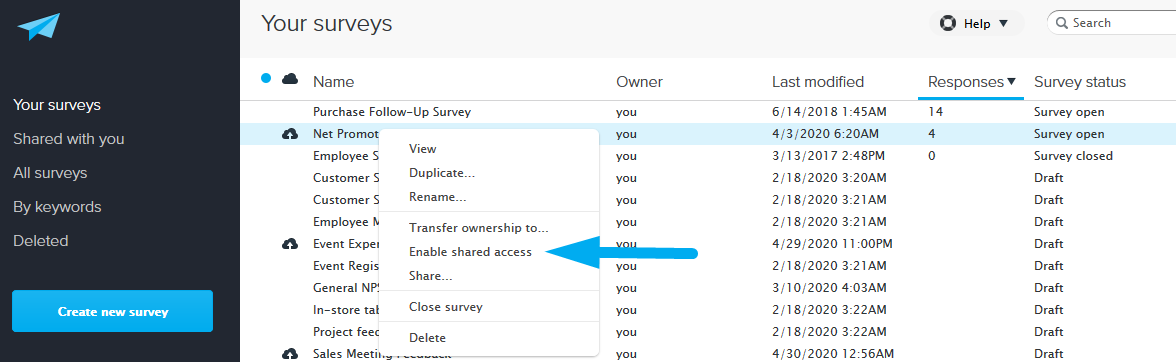Open Shared with you sidebar link
Screen dimensions: 1176x362
coord(69,139)
